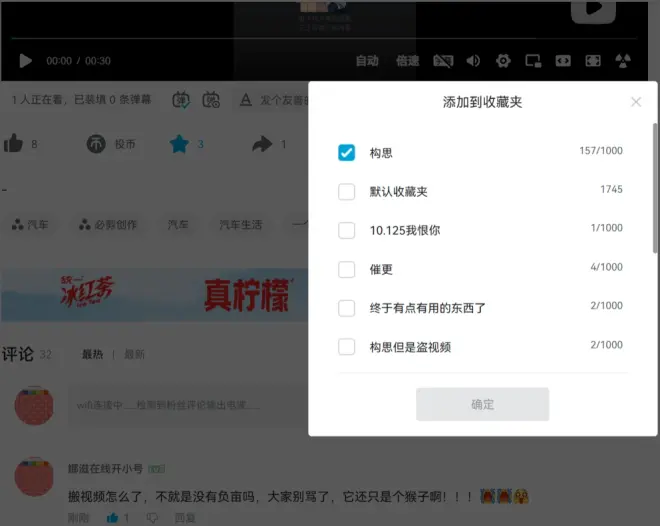Click the 确定 confirm button

pyautogui.click(x=482, y=404)
